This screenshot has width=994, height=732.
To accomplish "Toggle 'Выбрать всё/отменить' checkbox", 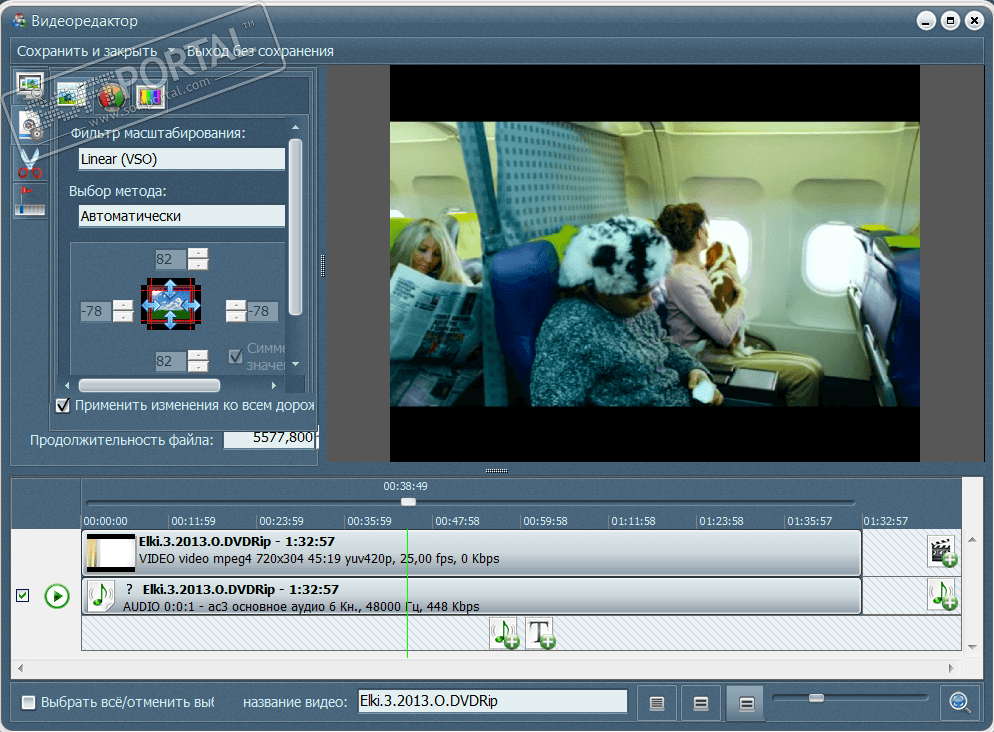I will tap(29, 702).
